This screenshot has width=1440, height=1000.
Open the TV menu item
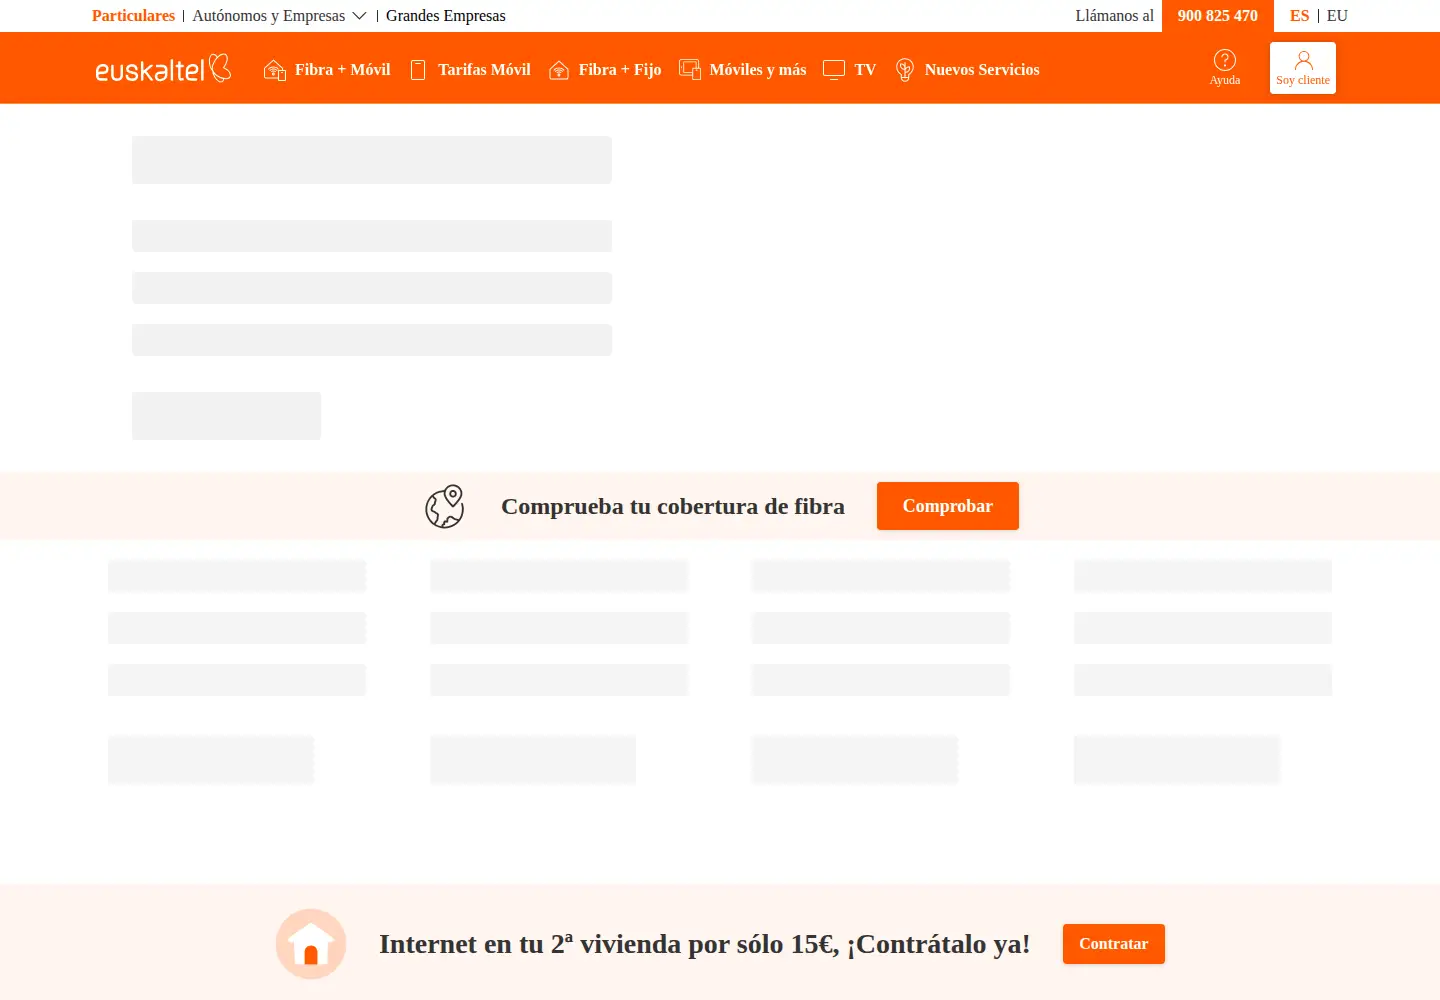coord(849,70)
